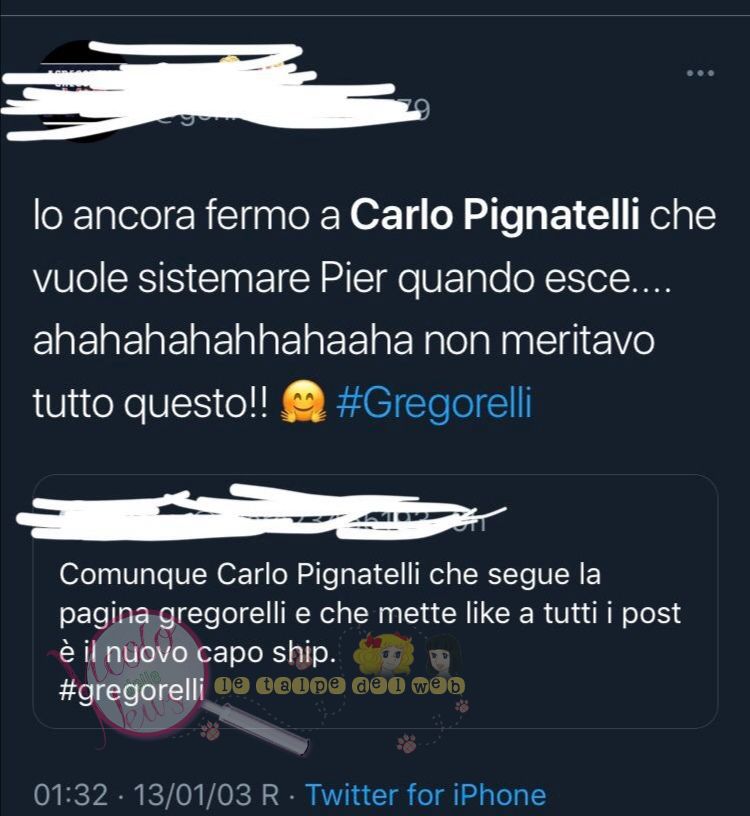Click the pink paw print beside magnifier handle

211,730
